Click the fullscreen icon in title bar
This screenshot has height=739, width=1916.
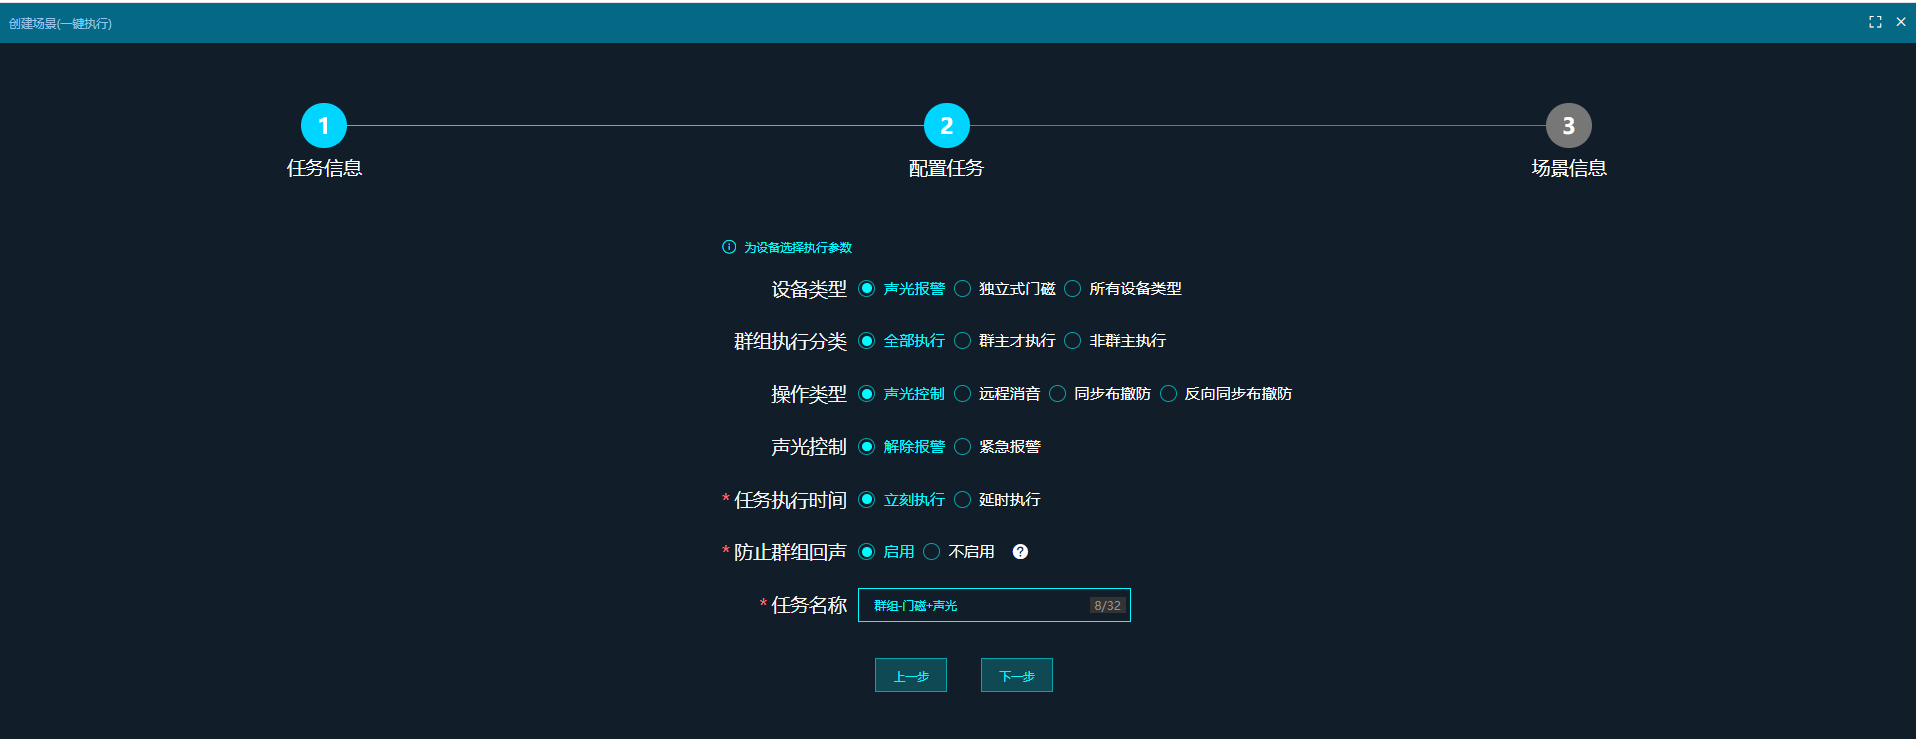1875,22
